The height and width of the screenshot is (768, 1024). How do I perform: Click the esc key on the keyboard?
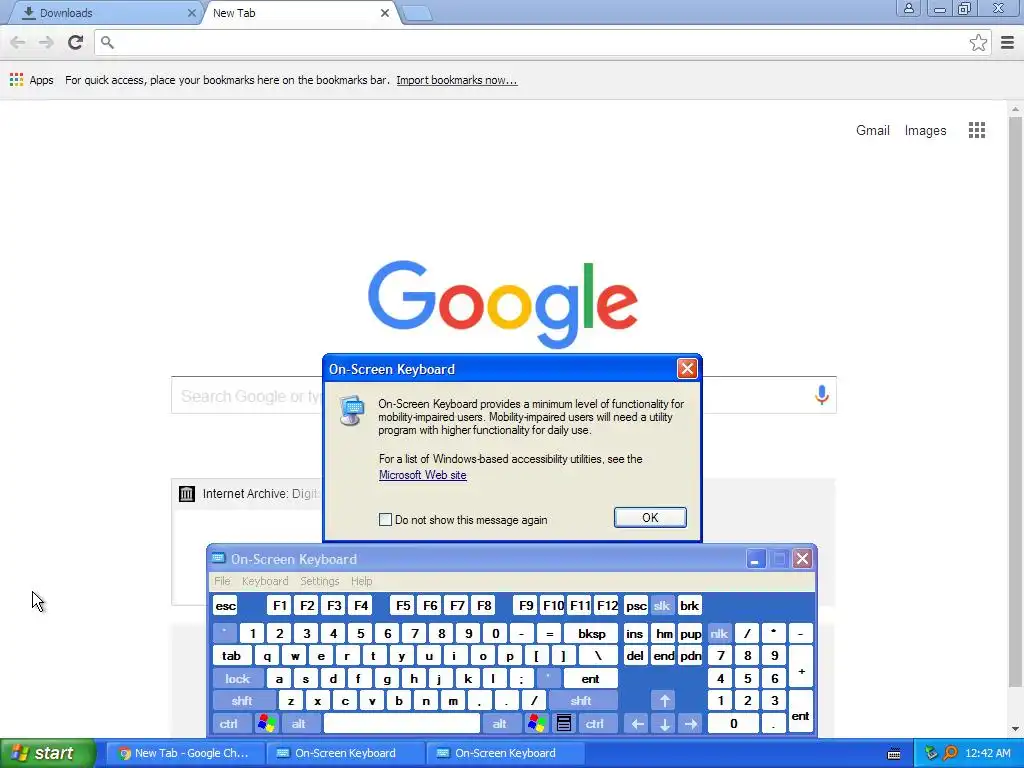[x=225, y=606]
